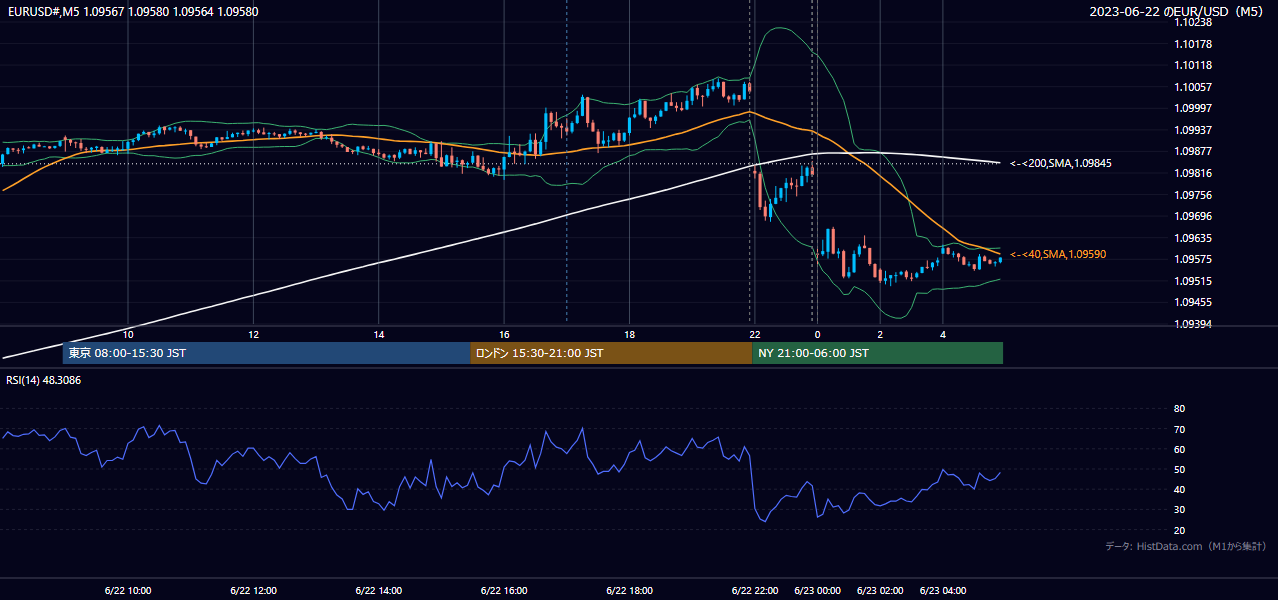Click the 40 SMA label 1.09590
This screenshot has width=1278, height=600.
1058,255
